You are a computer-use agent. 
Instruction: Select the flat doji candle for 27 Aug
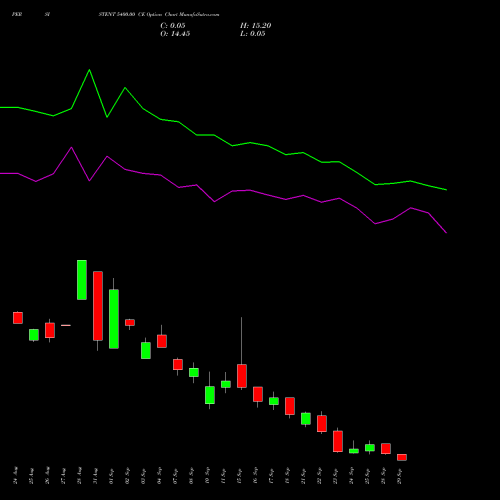[66, 325]
